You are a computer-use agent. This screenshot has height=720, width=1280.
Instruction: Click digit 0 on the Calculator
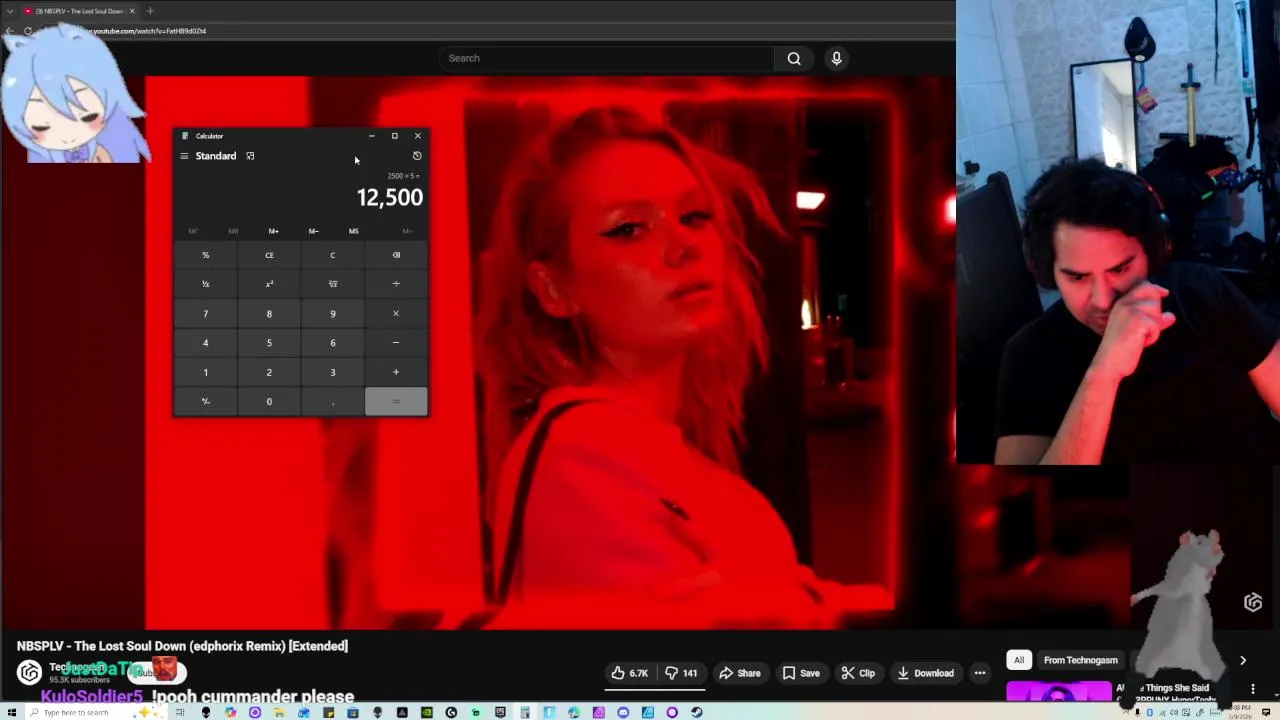[269, 401]
